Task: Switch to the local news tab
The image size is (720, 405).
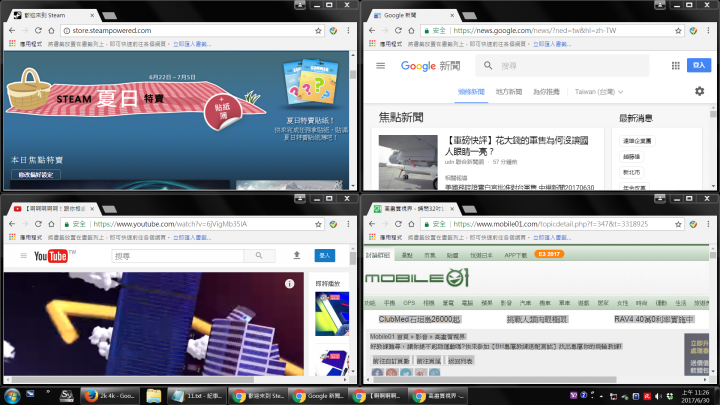Action: (x=509, y=92)
